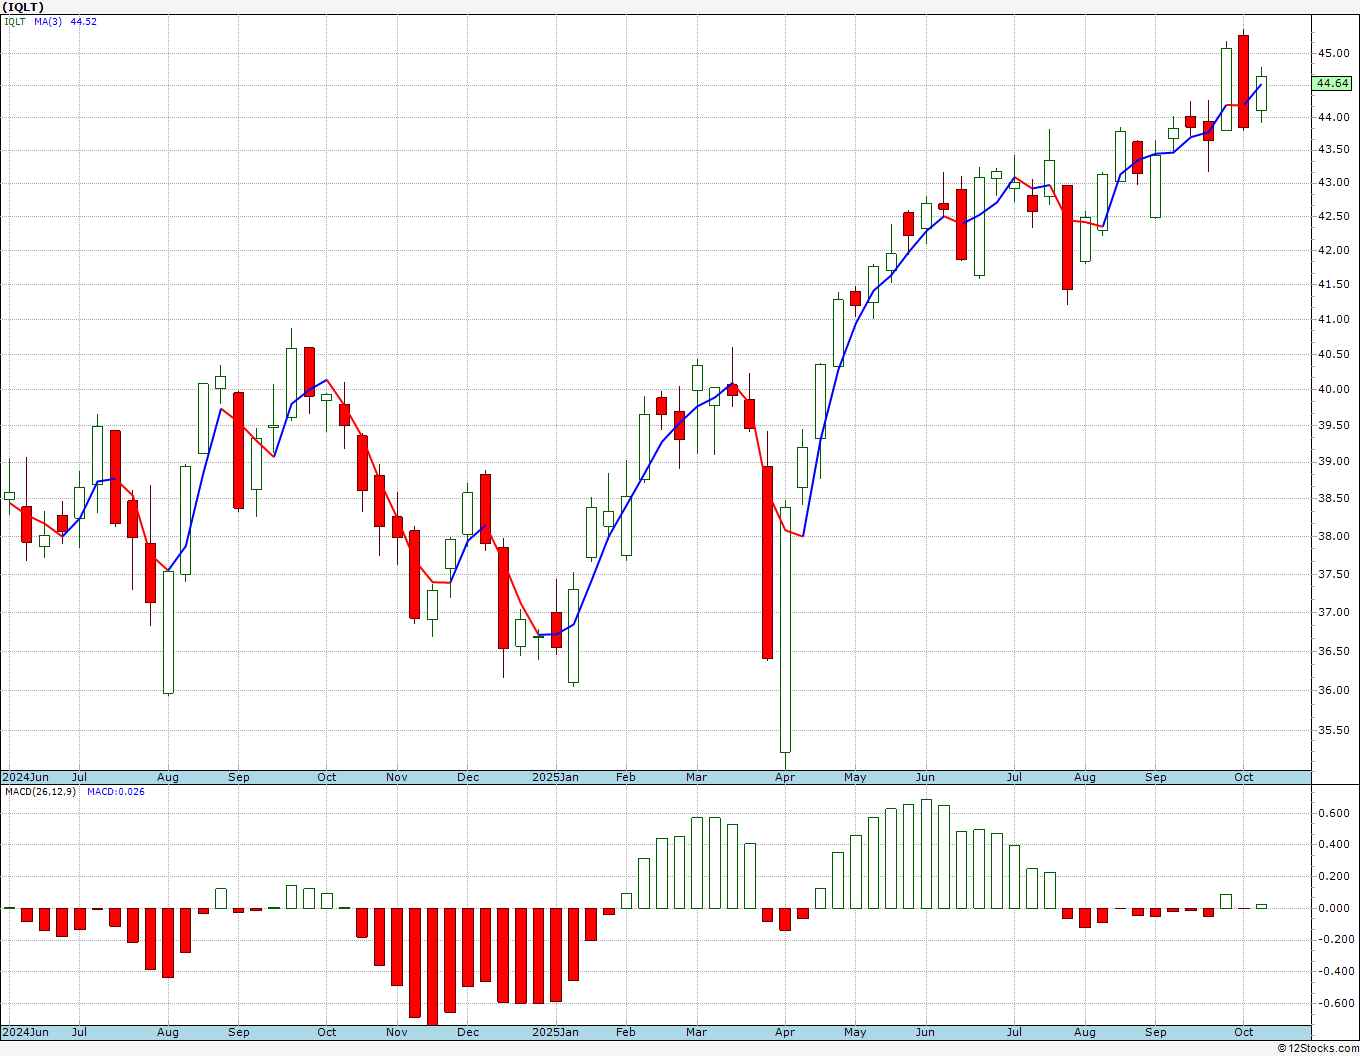Click the 0.400 MACD axis label
The height and width of the screenshot is (1056, 1360).
pyautogui.click(x=1334, y=844)
